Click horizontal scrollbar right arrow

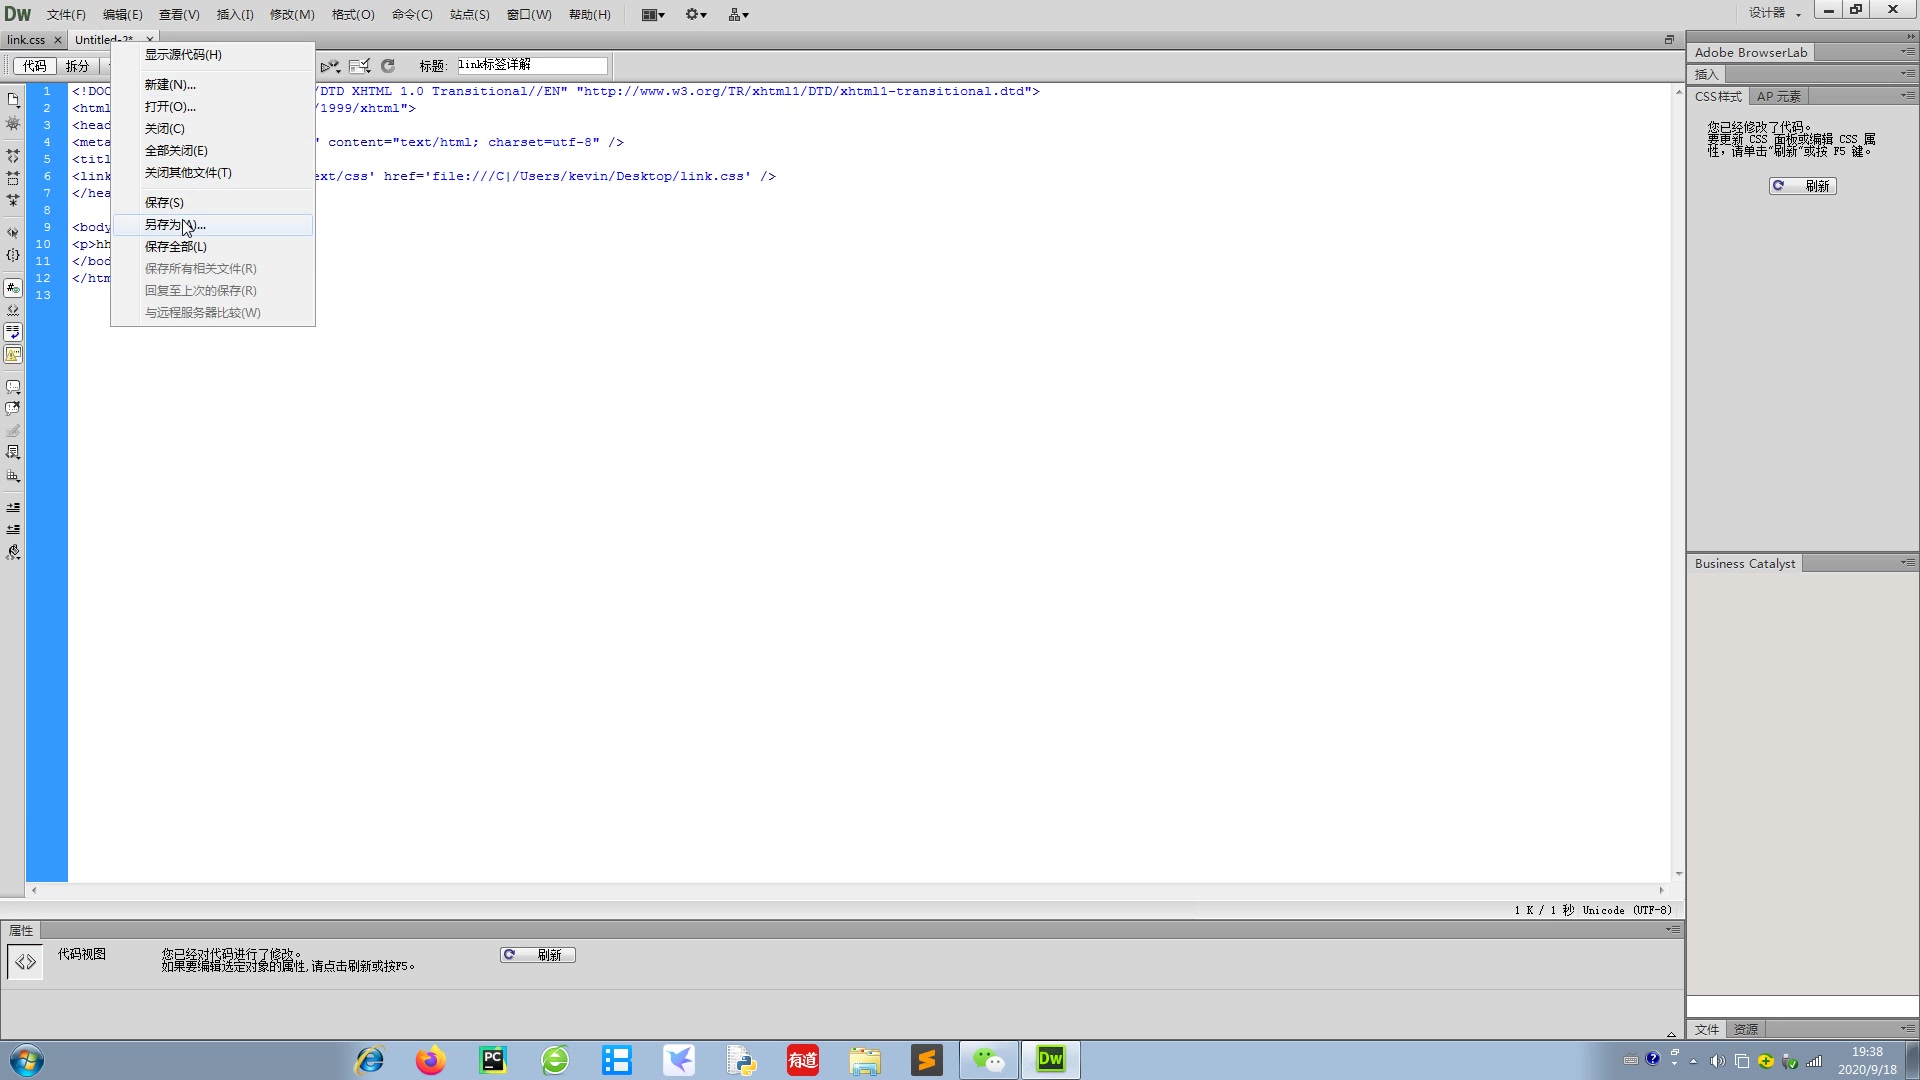point(1661,890)
